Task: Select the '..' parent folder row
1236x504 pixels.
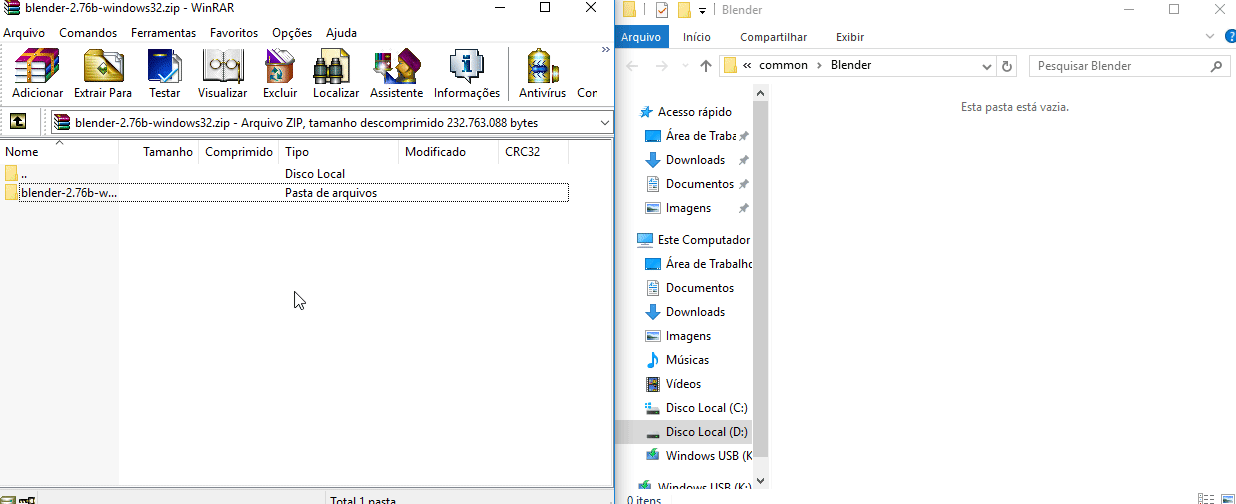Action: [285, 174]
